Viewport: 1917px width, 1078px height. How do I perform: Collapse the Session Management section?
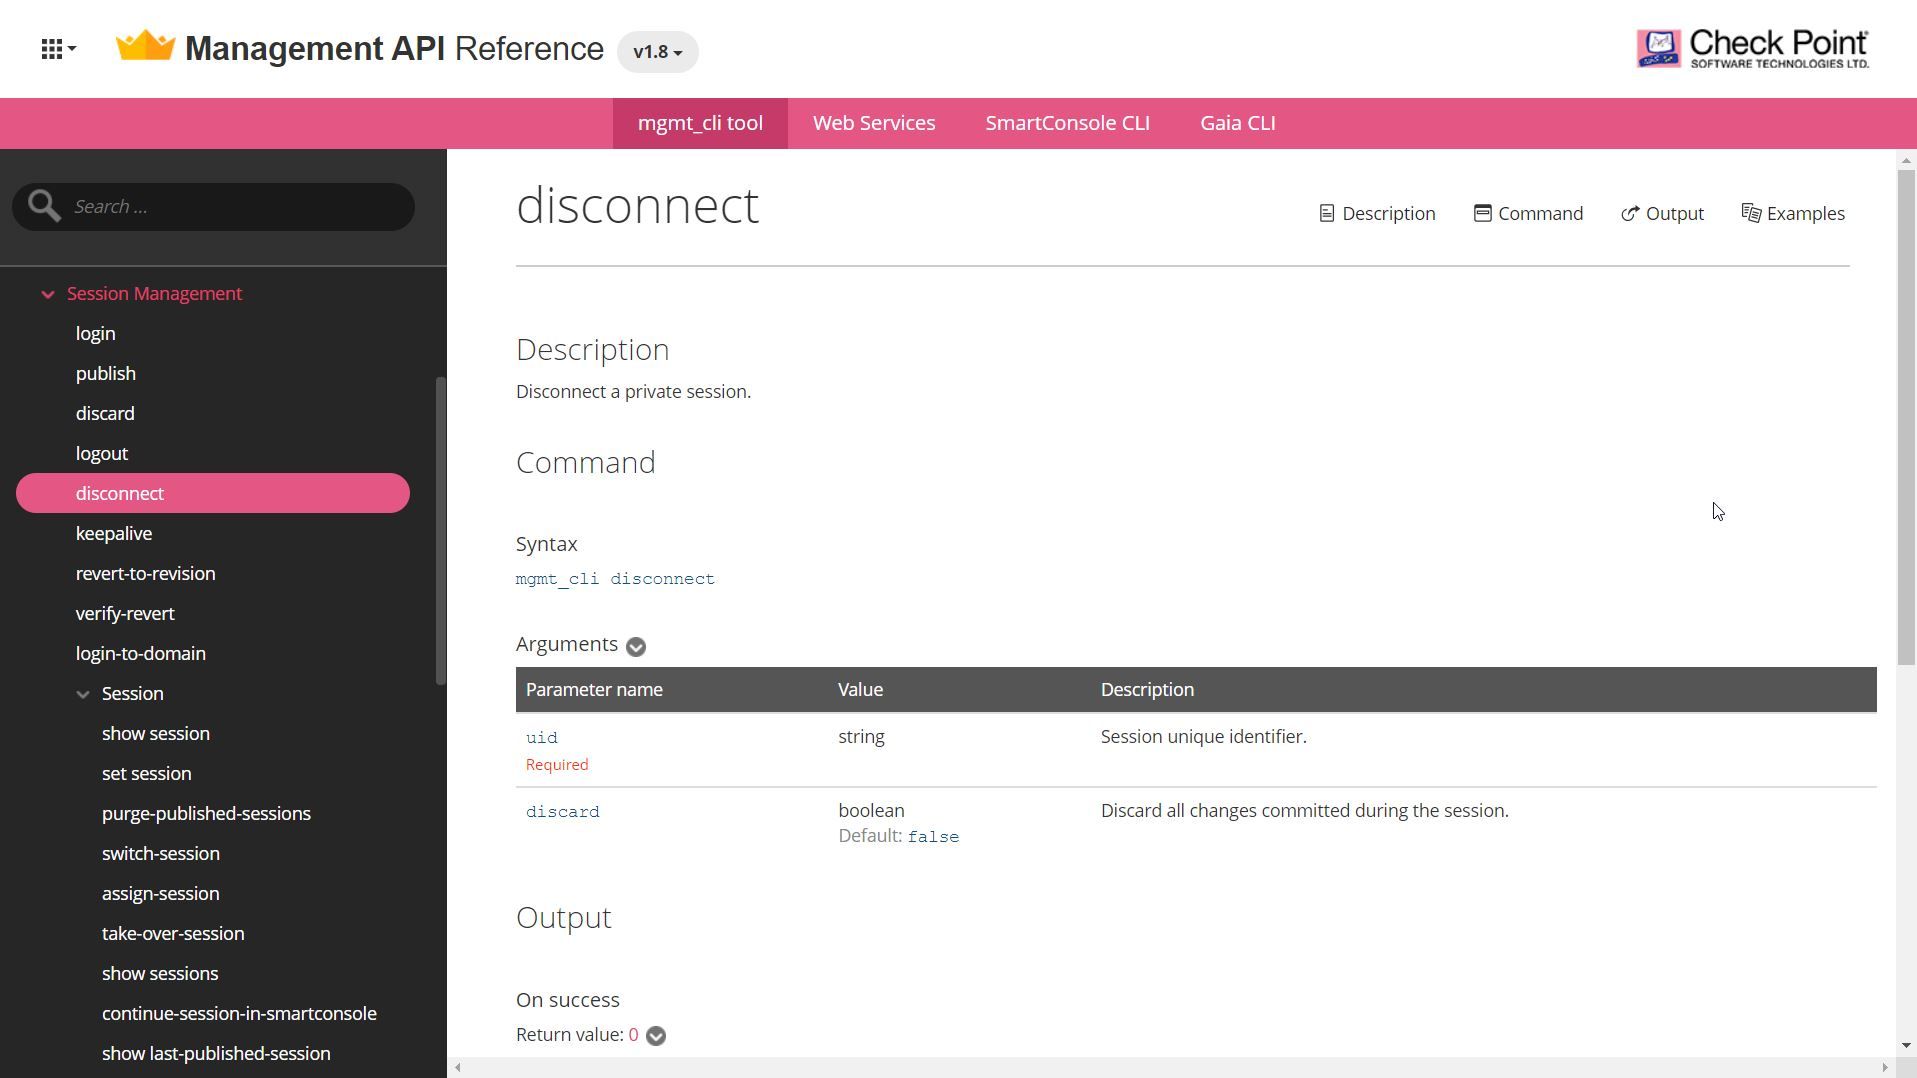(x=47, y=294)
